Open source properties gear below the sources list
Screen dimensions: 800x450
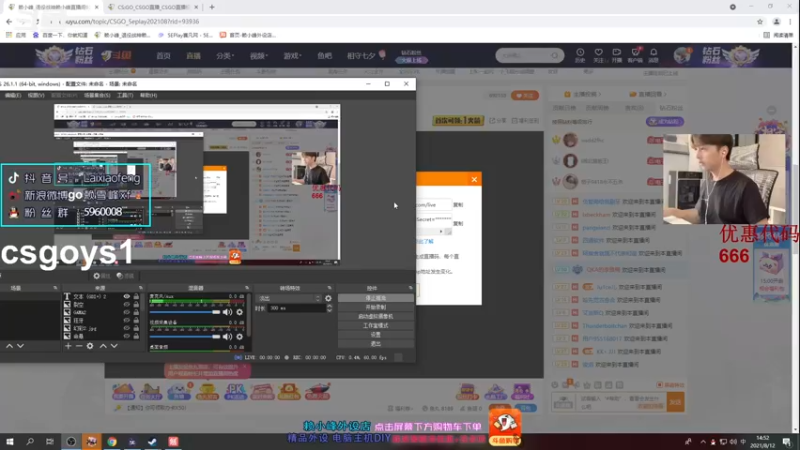90,346
